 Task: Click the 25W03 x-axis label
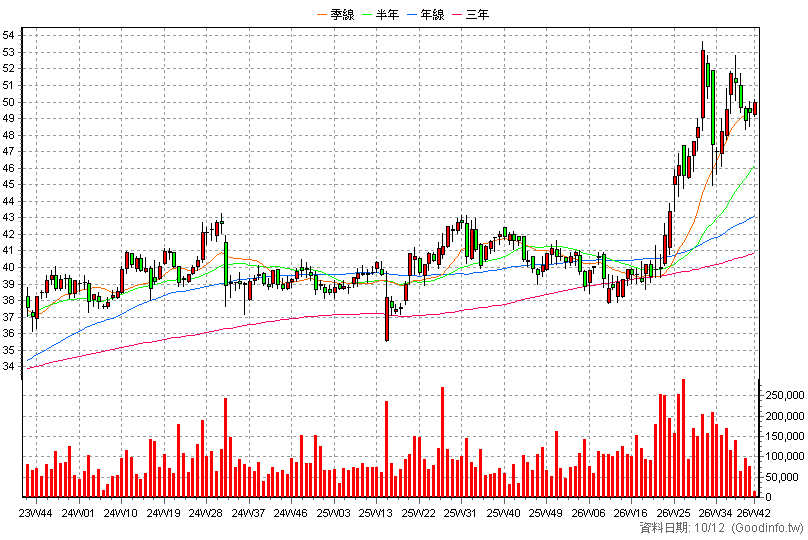[333, 513]
